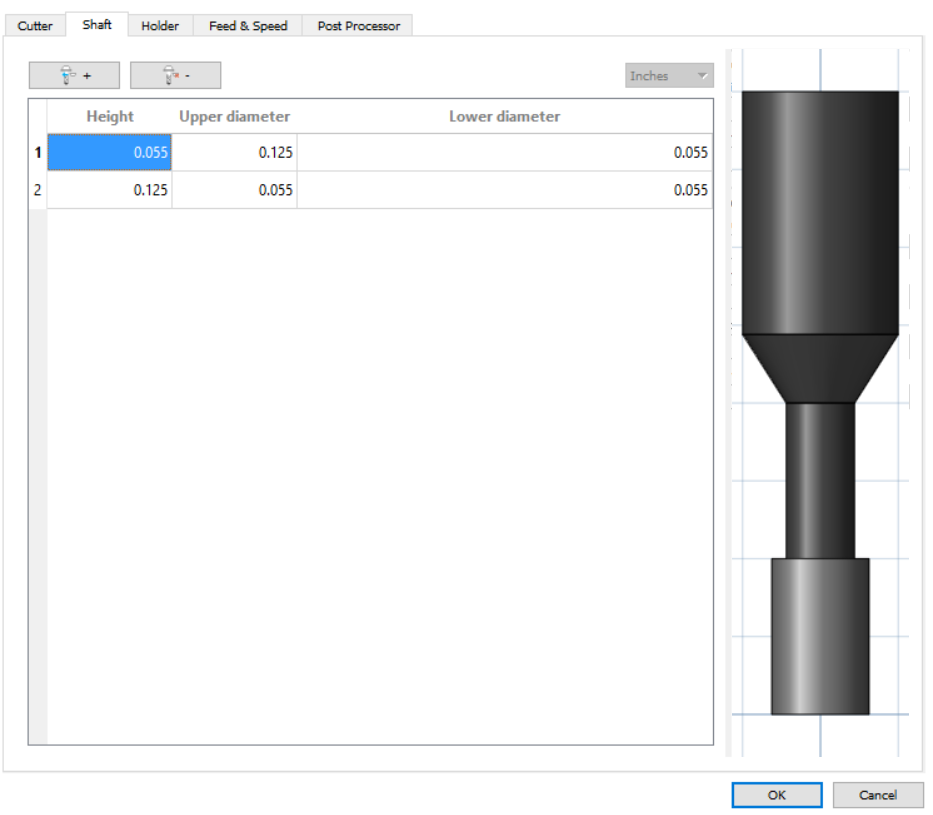Open the Inches unit dropdown
The width and height of the screenshot is (933, 815).
click(x=667, y=75)
